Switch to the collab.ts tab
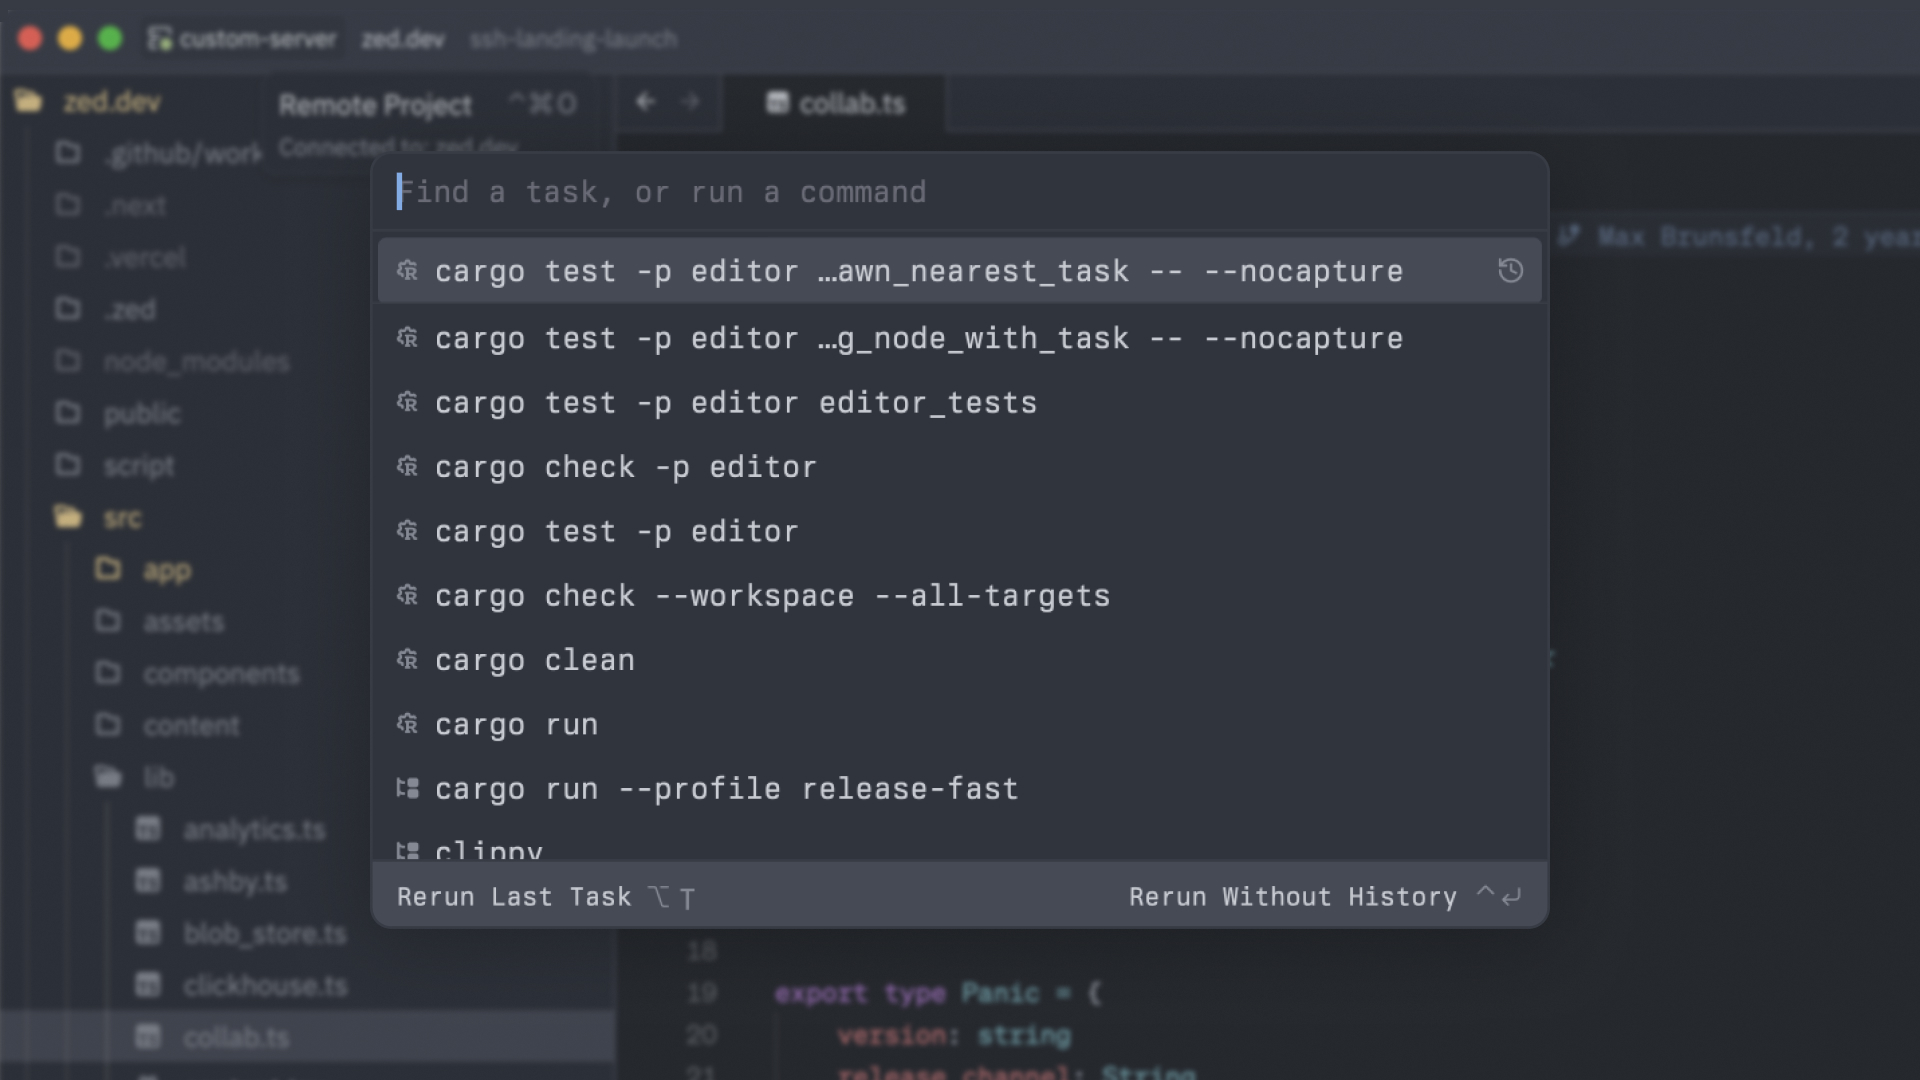The image size is (1920, 1080). (x=850, y=103)
